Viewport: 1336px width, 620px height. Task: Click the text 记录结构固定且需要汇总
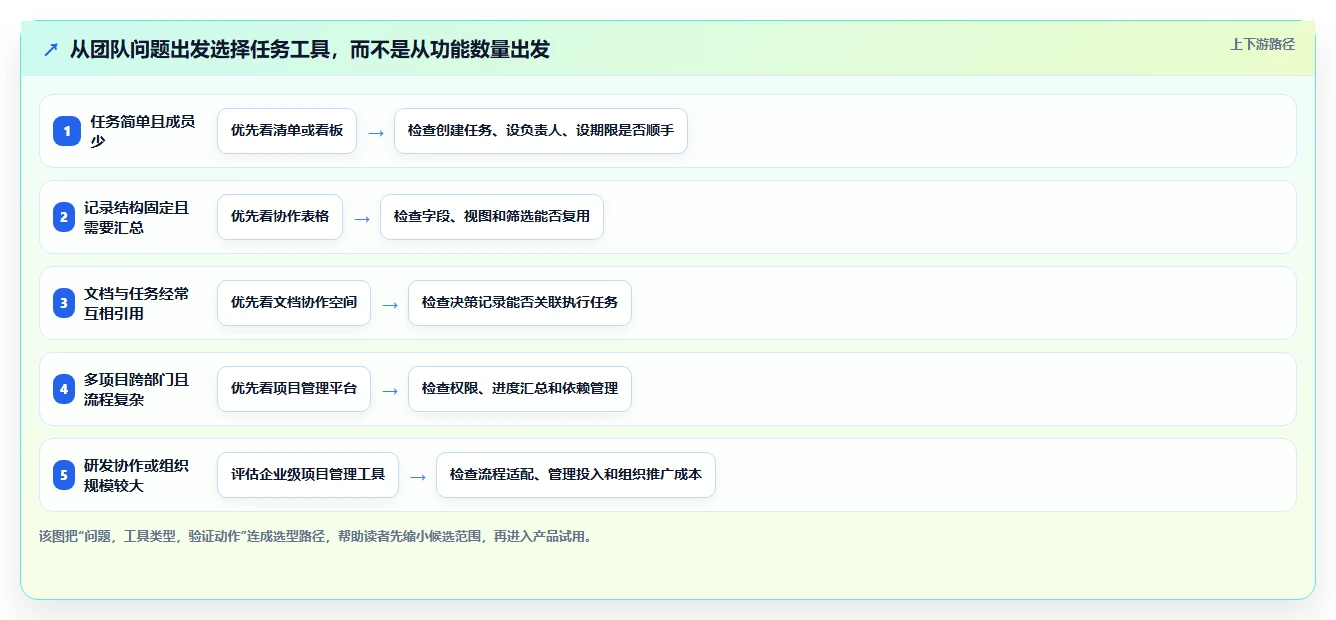137,217
